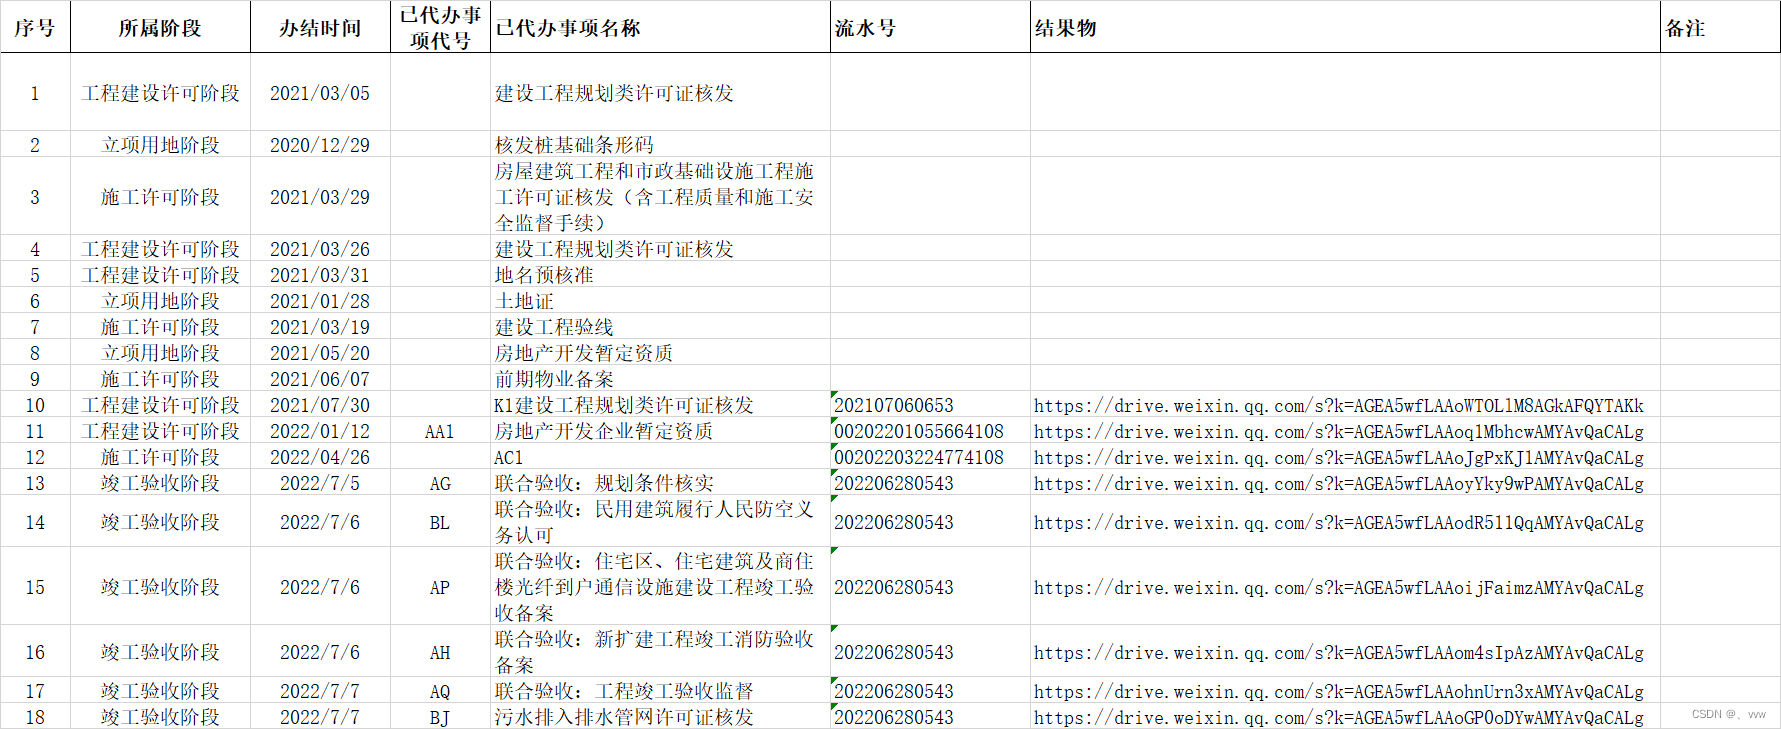Select the AC1 item name cell
The image size is (1781, 729).
pyautogui.click(x=660, y=456)
